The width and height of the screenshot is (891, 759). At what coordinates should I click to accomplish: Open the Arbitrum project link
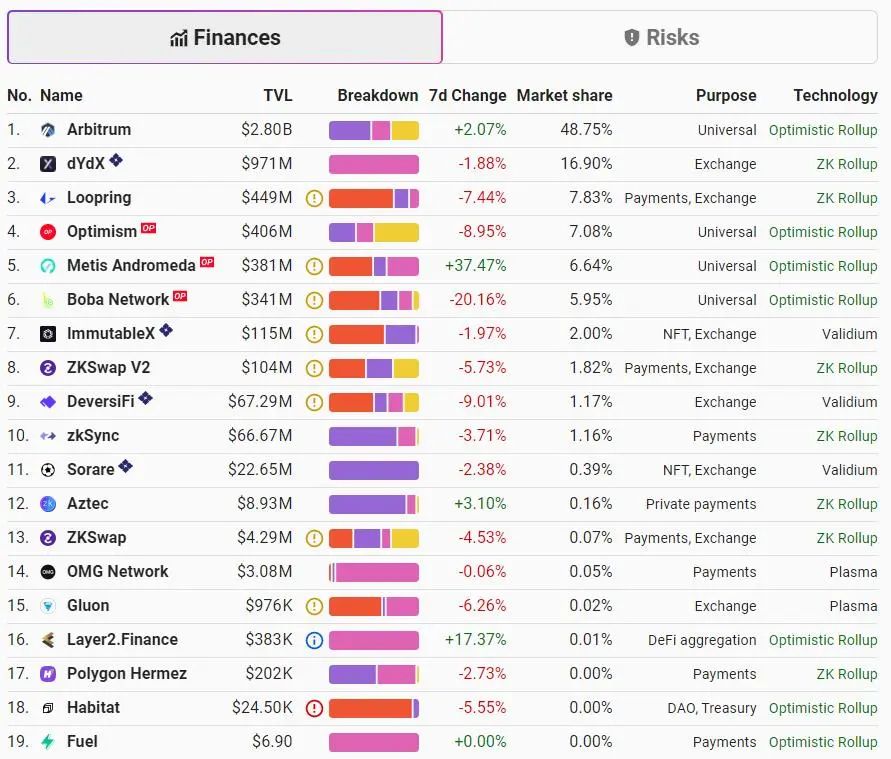point(99,130)
